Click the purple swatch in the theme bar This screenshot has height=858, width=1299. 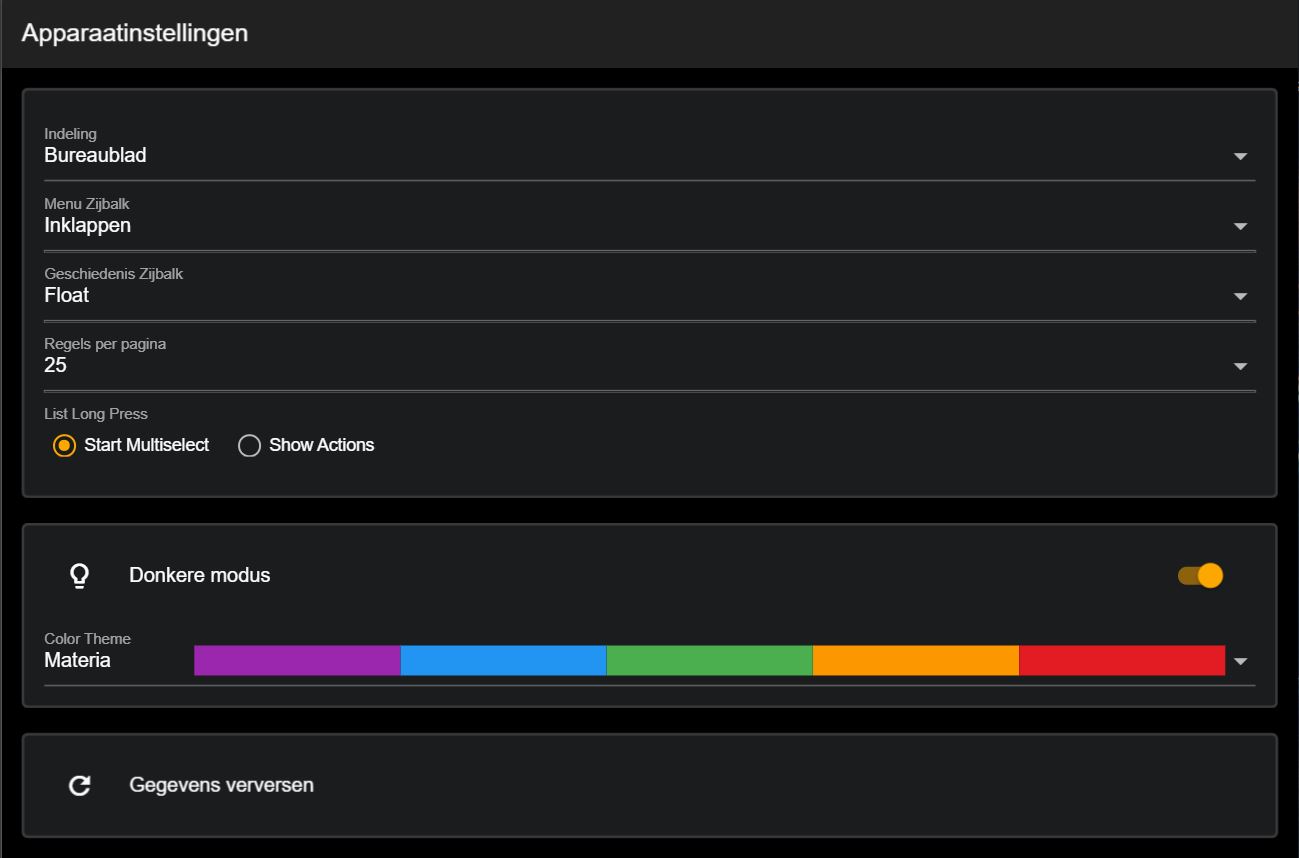point(296,661)
